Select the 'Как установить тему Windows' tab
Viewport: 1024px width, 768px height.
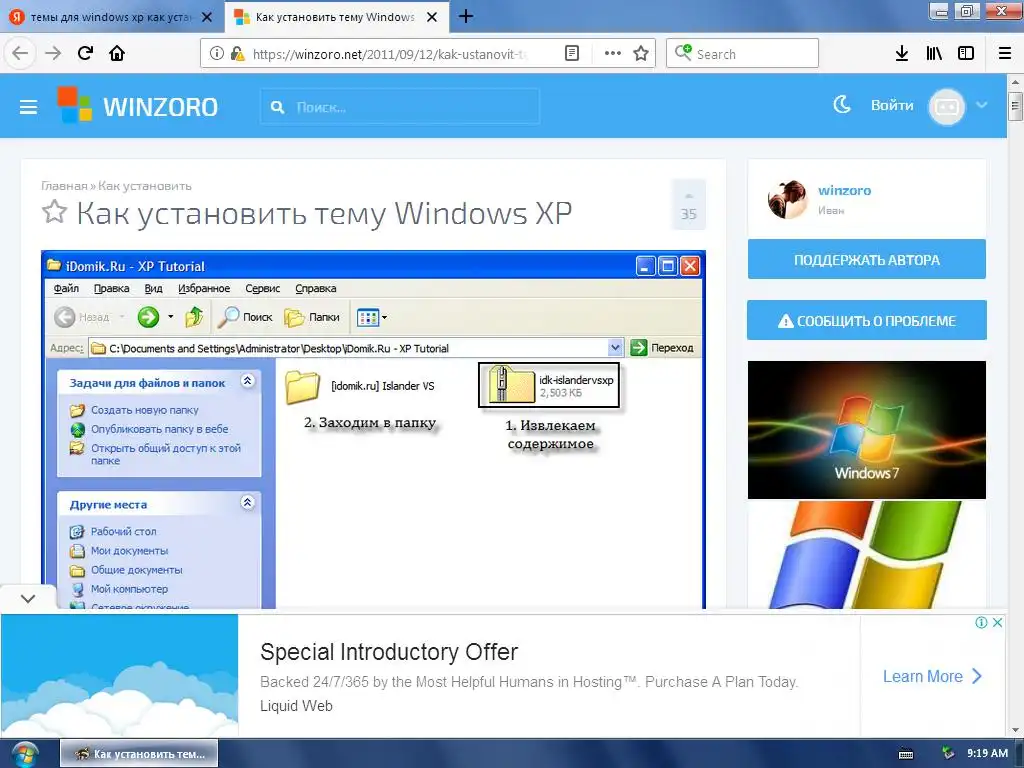[x=335, y=17]
